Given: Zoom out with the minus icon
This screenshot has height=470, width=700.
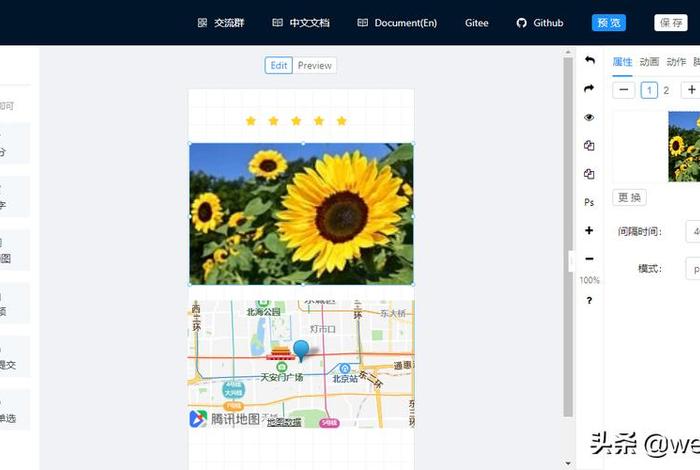Looking at the screenshot, I should coord(589,259).
